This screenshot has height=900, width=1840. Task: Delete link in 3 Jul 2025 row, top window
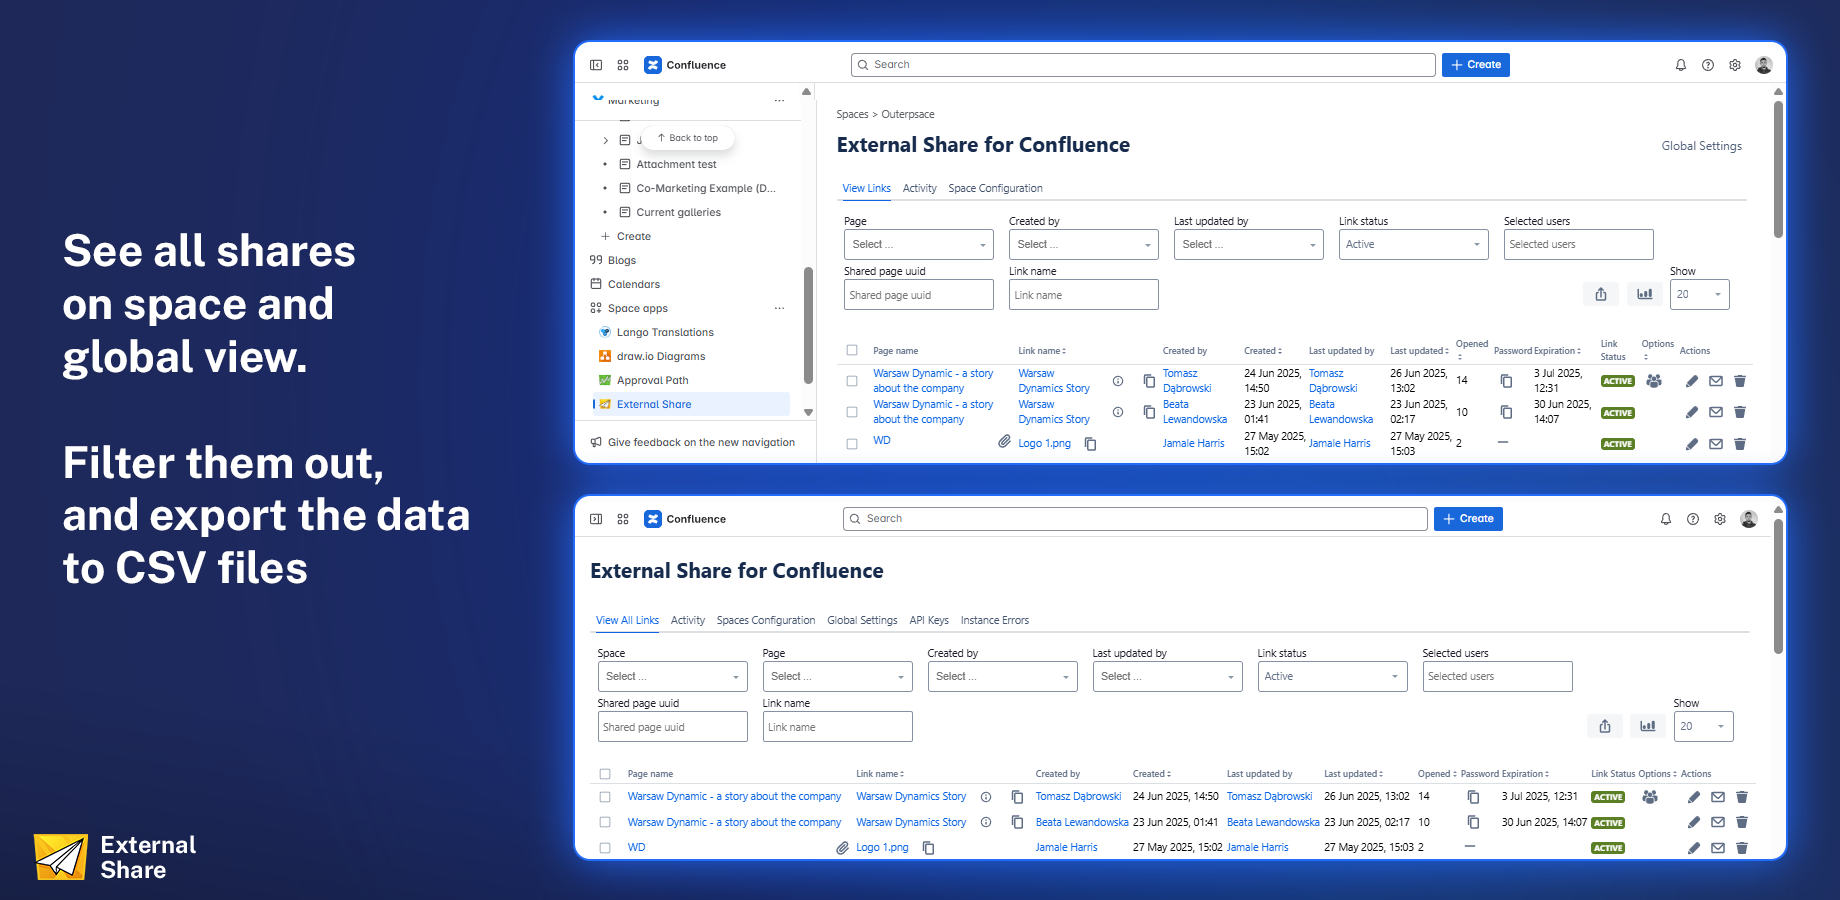pyautogui.click(x=1740, y=381)
